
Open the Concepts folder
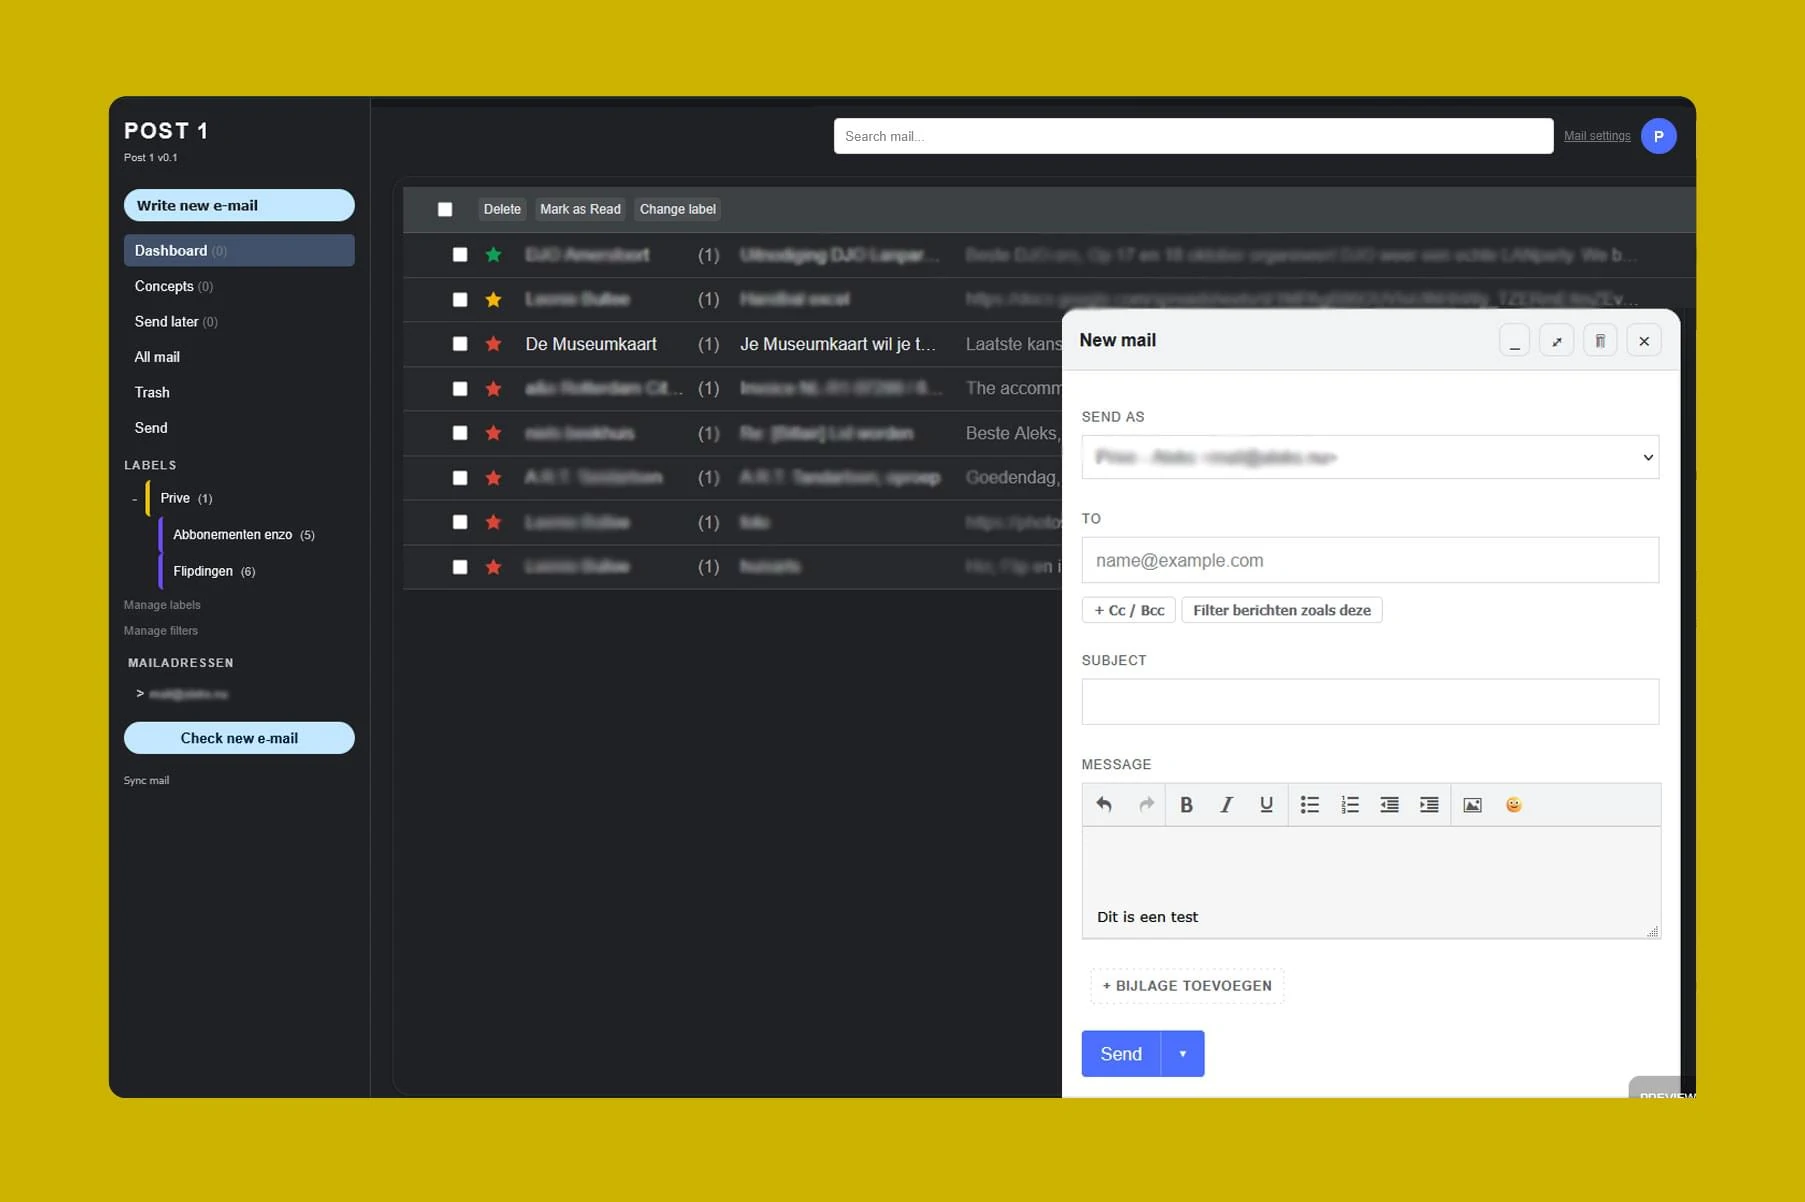coord(174,286)
